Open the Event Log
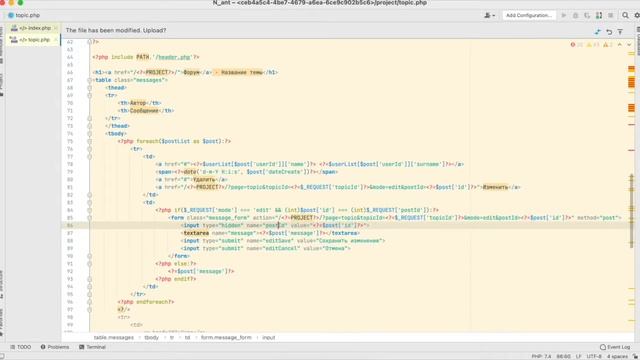Image resolution: width=640 pixels, height=360 pixels. point(615,347)
